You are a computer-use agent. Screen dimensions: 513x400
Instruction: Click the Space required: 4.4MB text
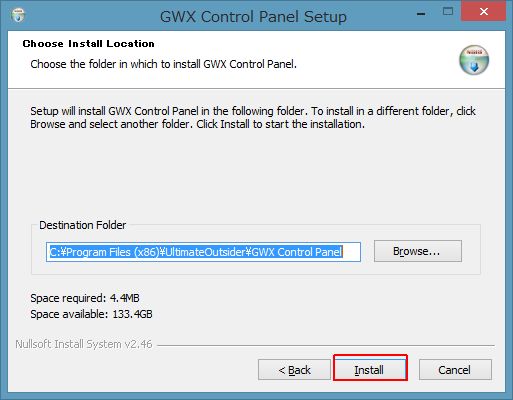[85, 298]
